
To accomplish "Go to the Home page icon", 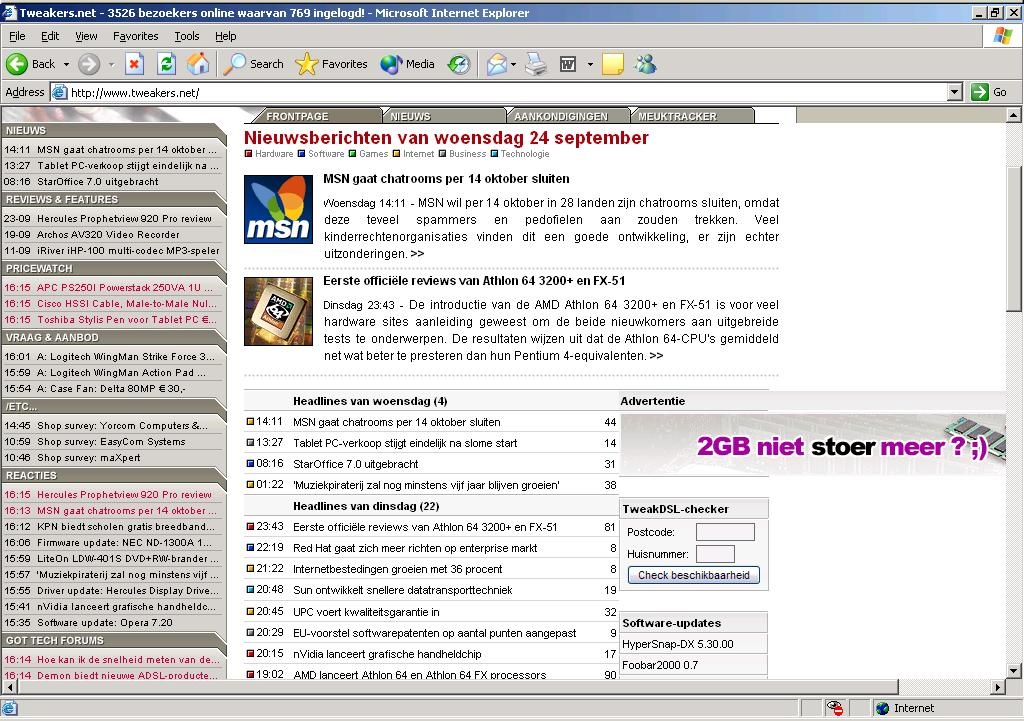I will pyautogui.click(x=198, y=64).
